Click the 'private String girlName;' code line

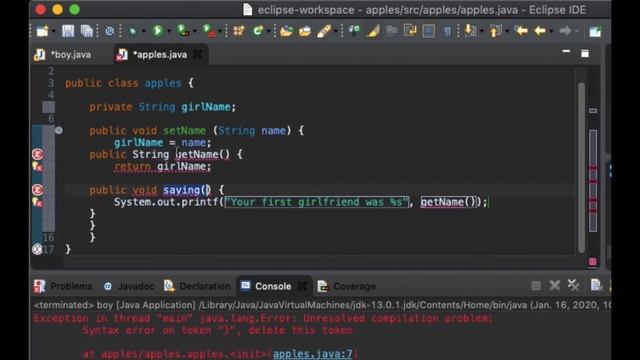tap(162, 107)
